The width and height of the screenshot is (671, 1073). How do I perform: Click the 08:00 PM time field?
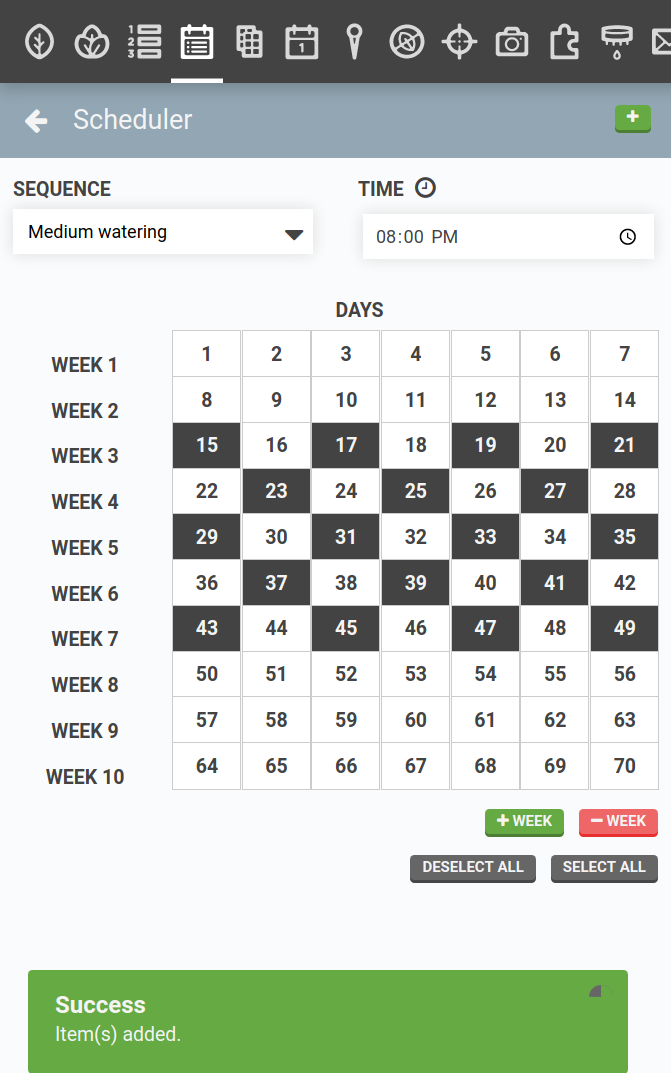coord(480,237)
